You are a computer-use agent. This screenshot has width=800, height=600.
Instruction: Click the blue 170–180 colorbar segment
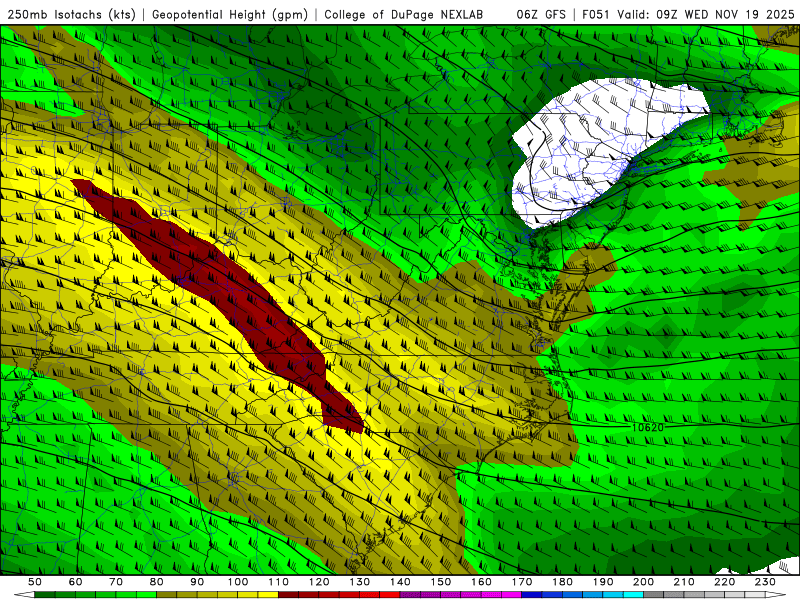click(542, 595)
